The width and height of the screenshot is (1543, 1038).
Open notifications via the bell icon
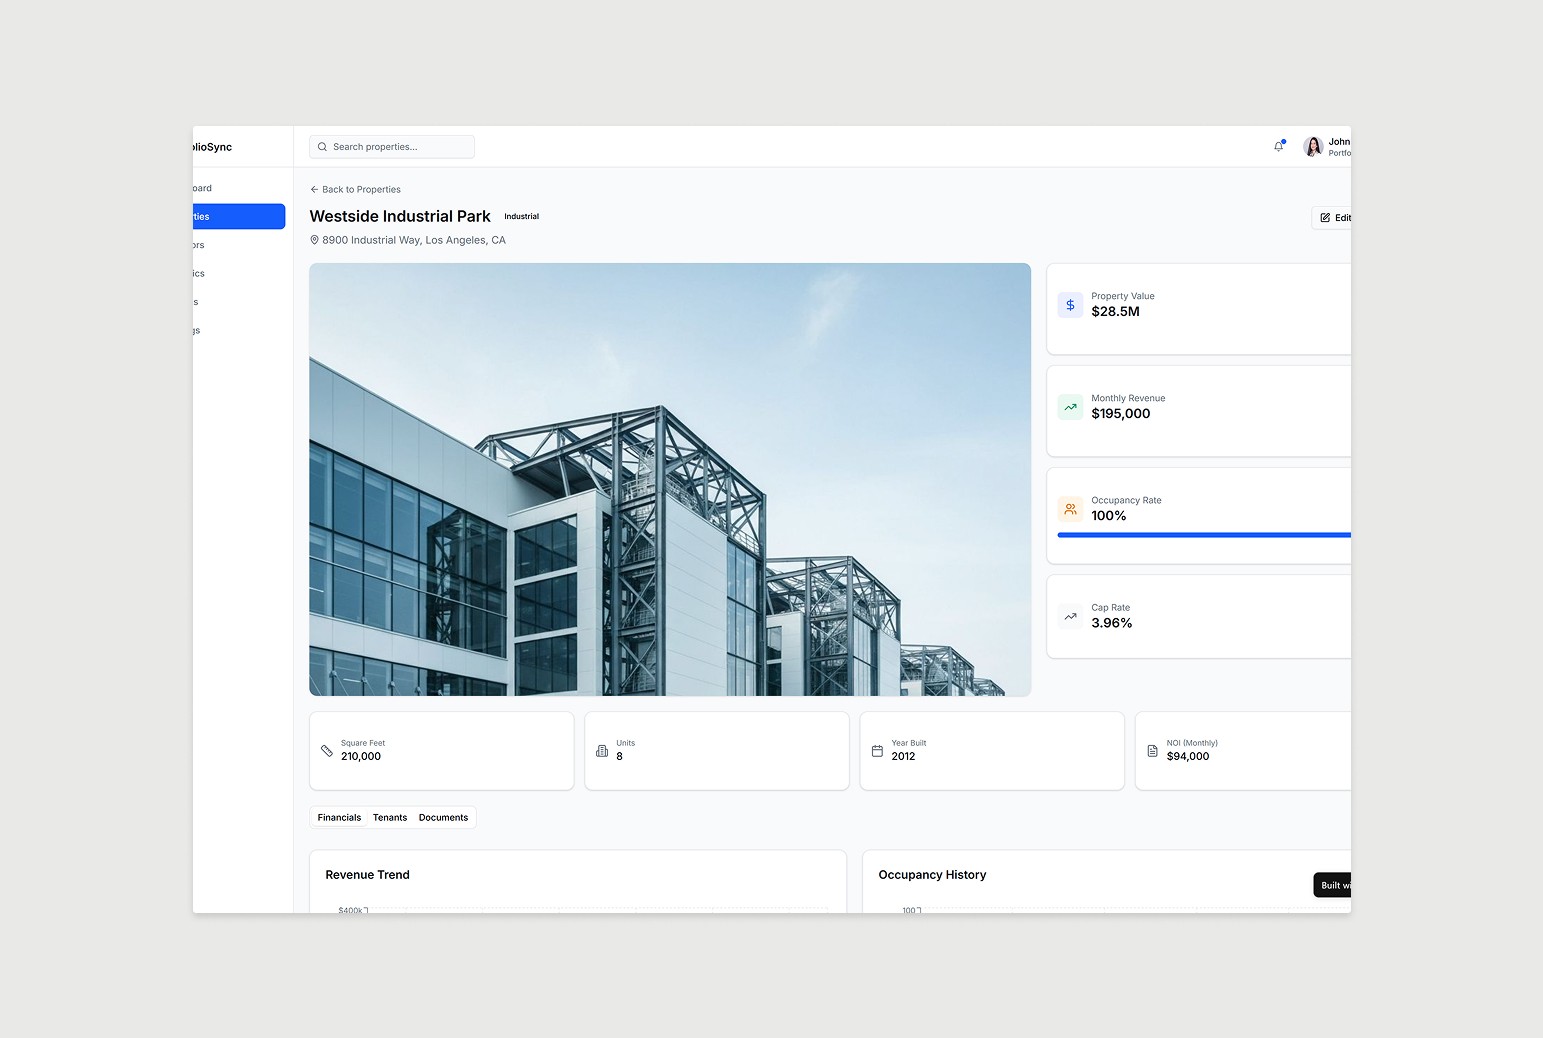1278,146
